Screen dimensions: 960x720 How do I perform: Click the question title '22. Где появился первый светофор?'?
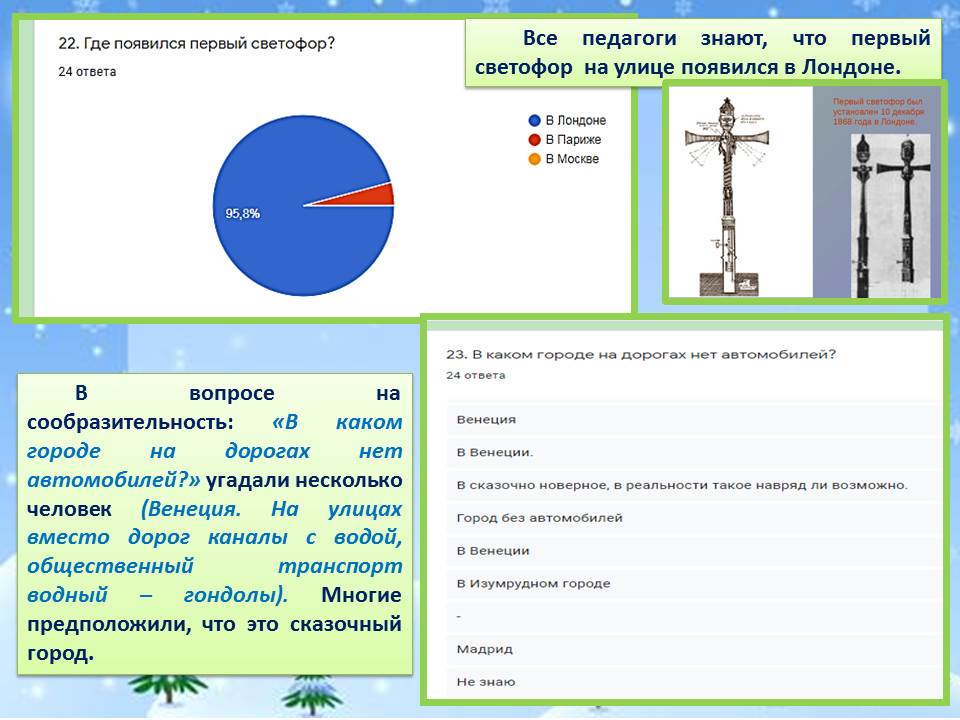coord(197,43)
